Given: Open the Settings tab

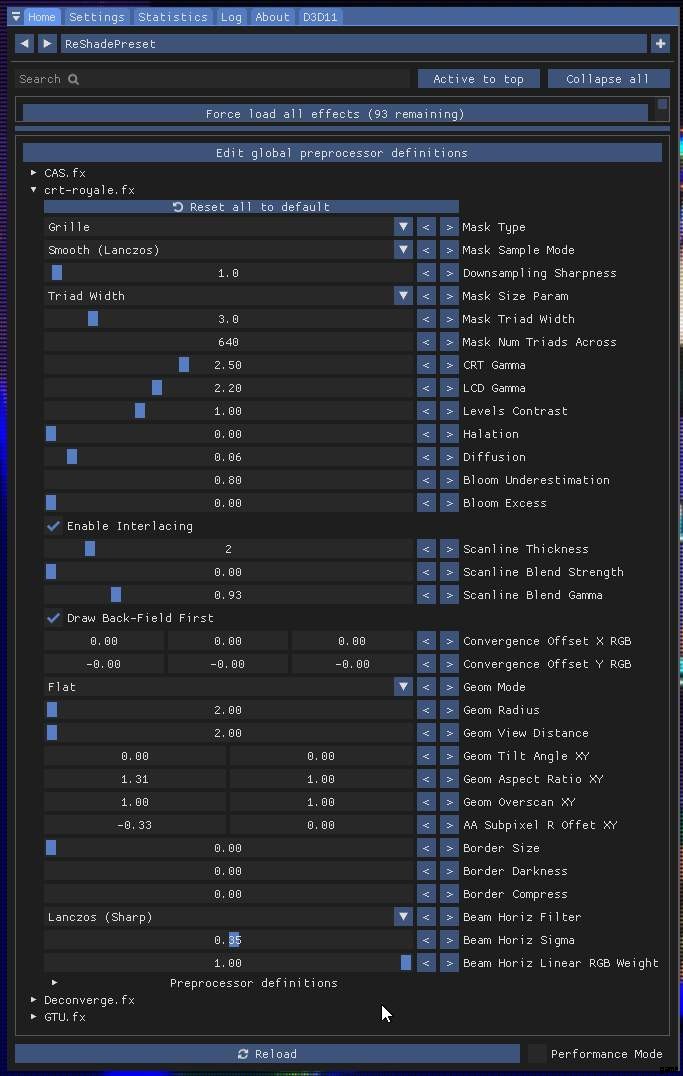Looking at the screenshot, I should [x=97, y=17].
